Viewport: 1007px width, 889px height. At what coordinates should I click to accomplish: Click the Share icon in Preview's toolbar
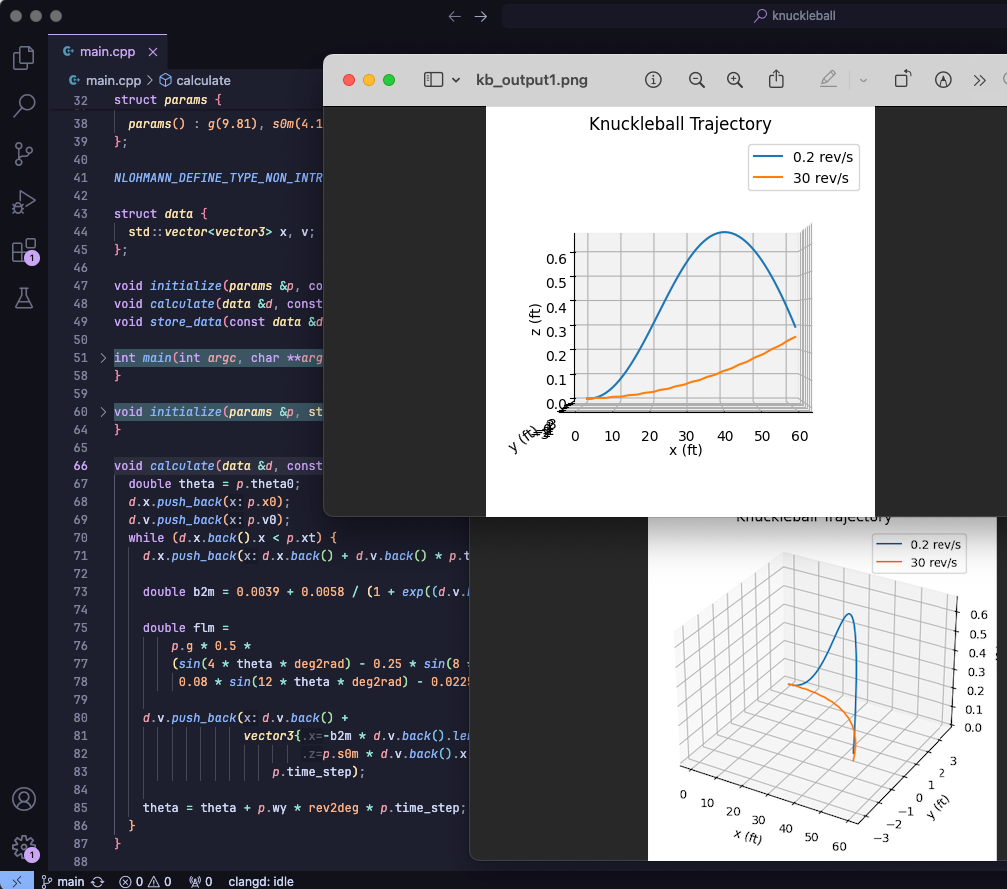click(777, 79)
